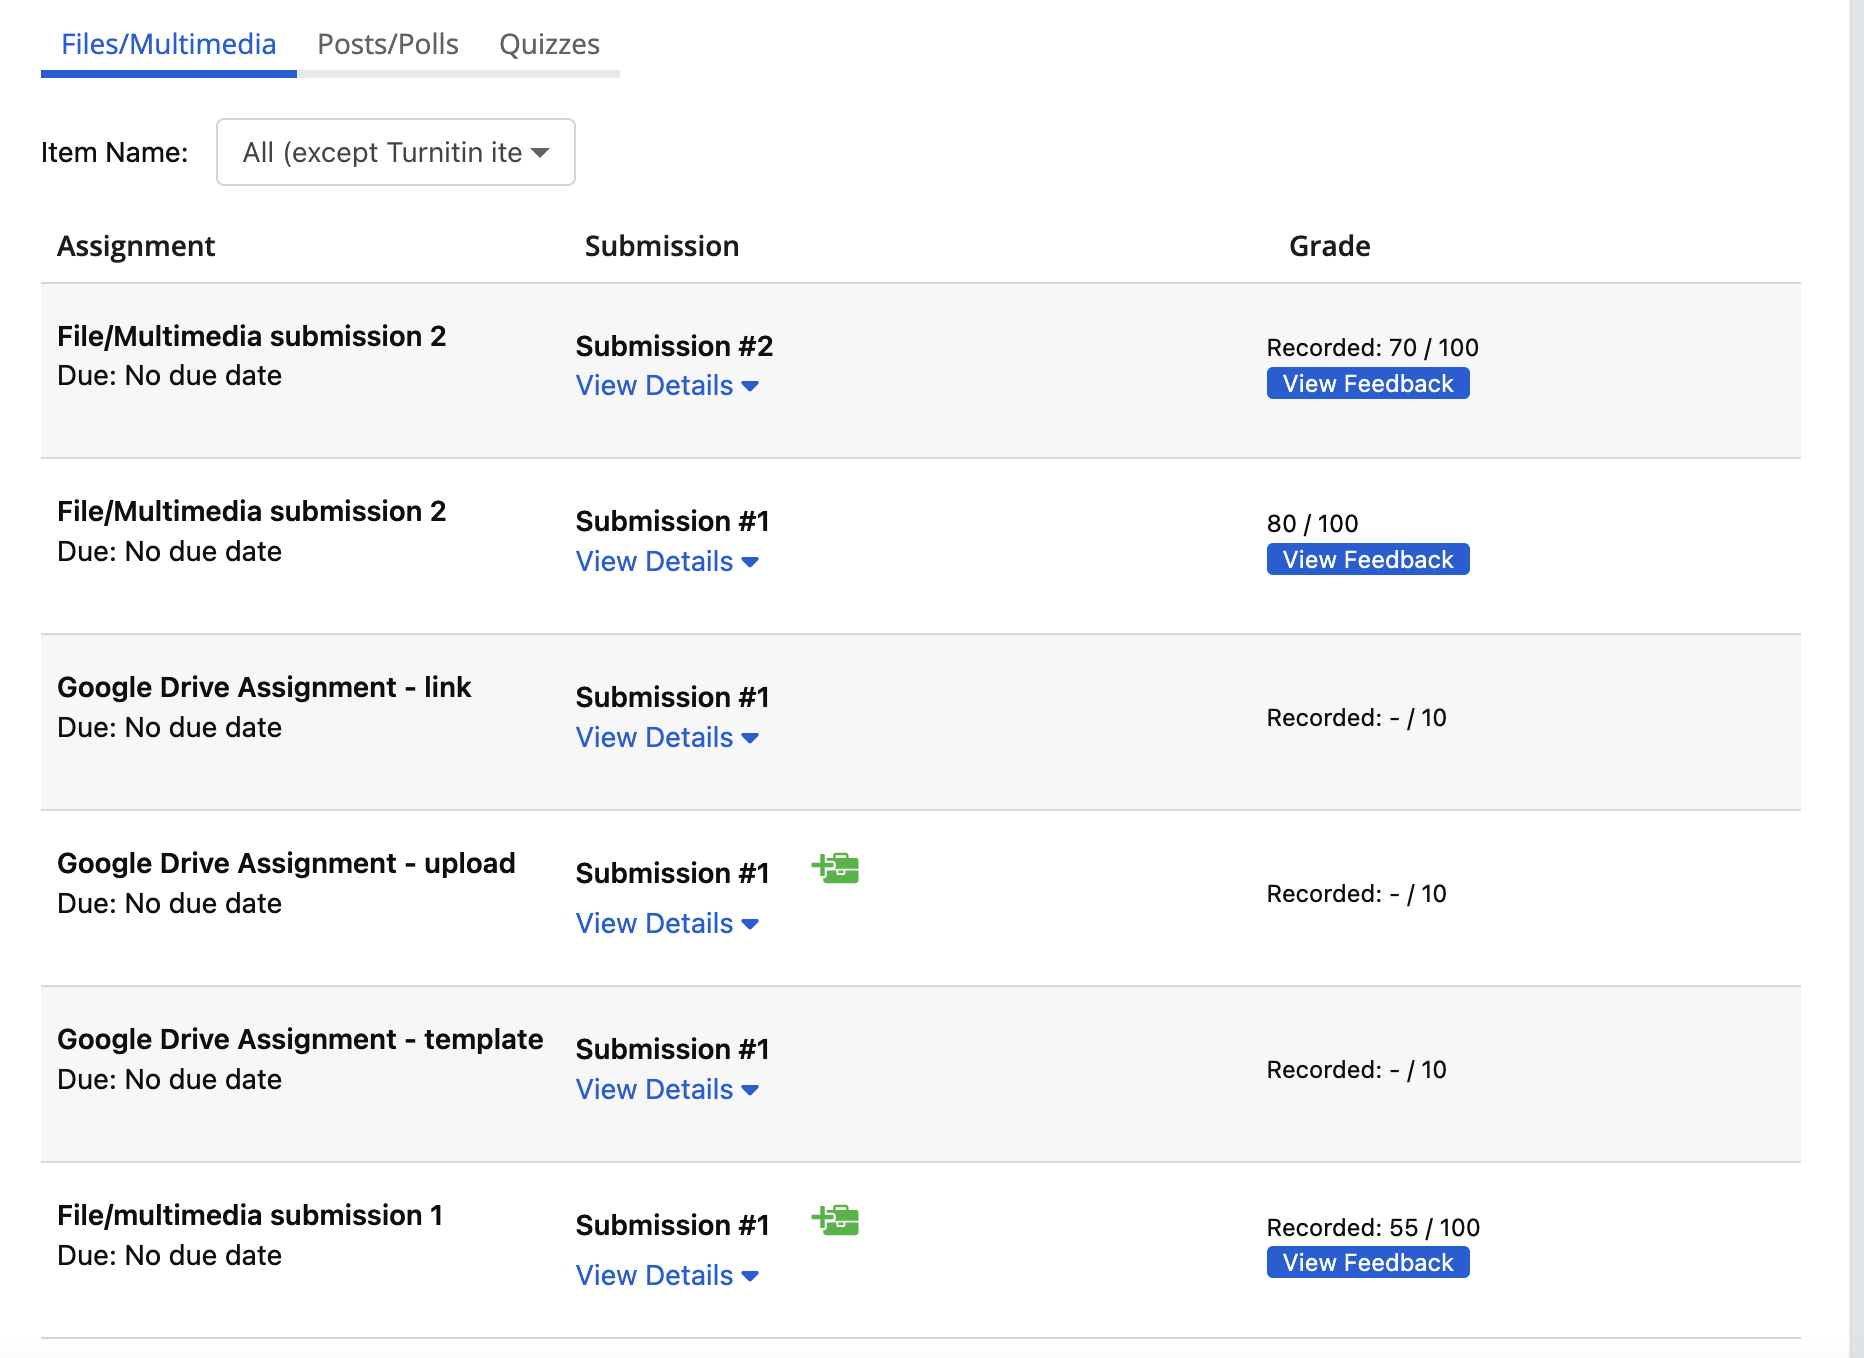Click 'Google Drive Assignment - template' title
The height and width of the screenshot is (1358, 1864).
pyautogui.click(x=300, y=1039)
